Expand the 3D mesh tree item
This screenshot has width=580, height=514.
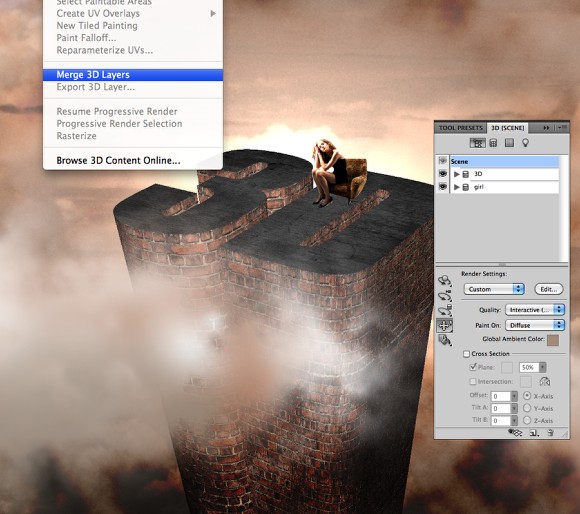(457, 174)
